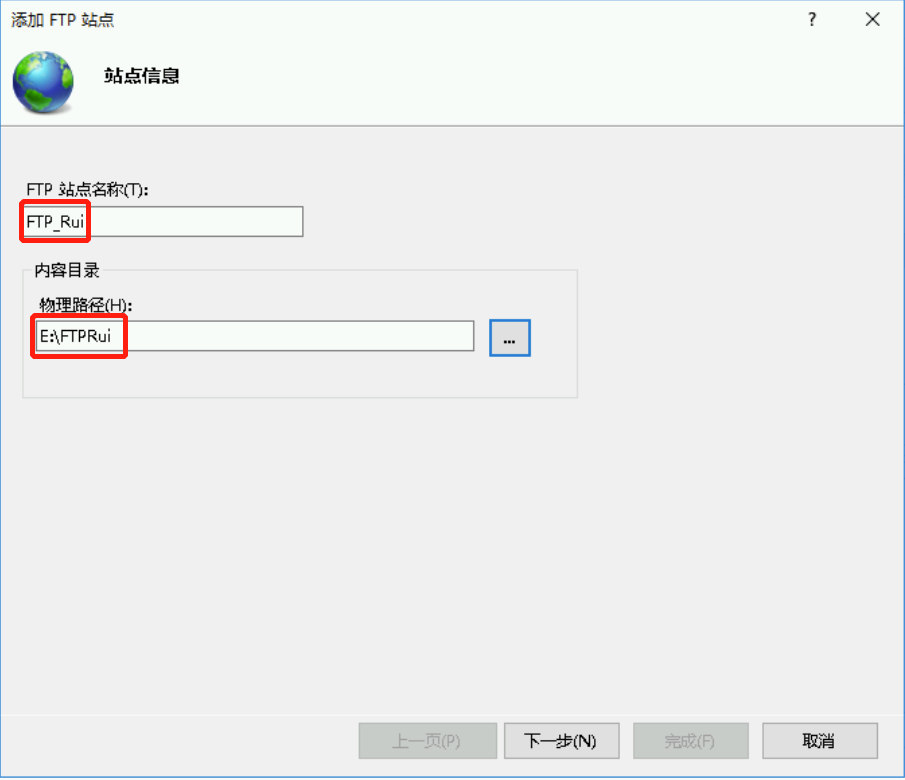Open help with the ? title bar button
The height and width of the screenshot is (780, 905).
pyautogui.click(x=812, y=19)
